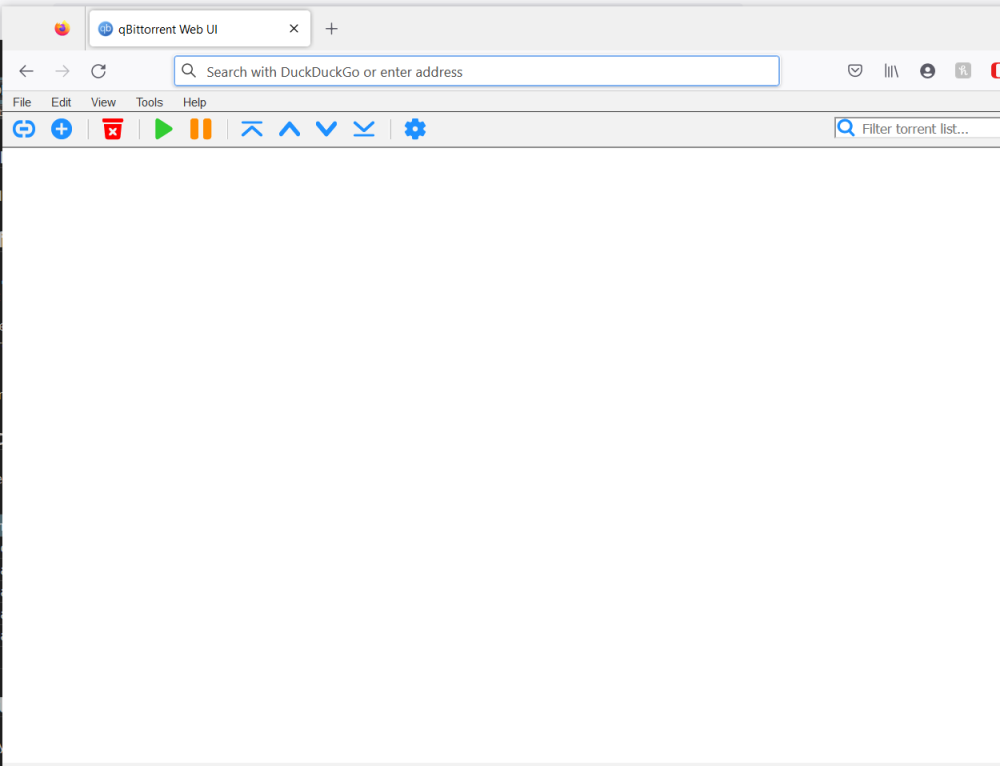1000x766 pixels.
Task: Open qBittorrent options gear icon
Action: 415,129
